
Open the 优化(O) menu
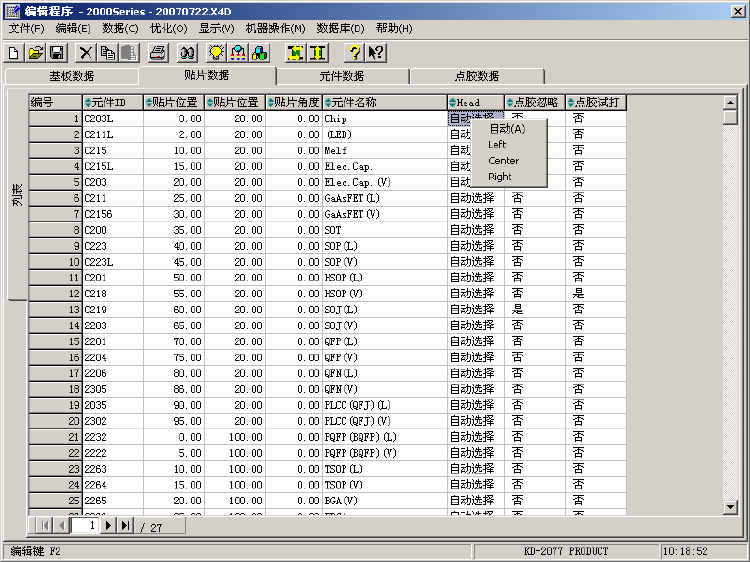click(x=168, y=28)
